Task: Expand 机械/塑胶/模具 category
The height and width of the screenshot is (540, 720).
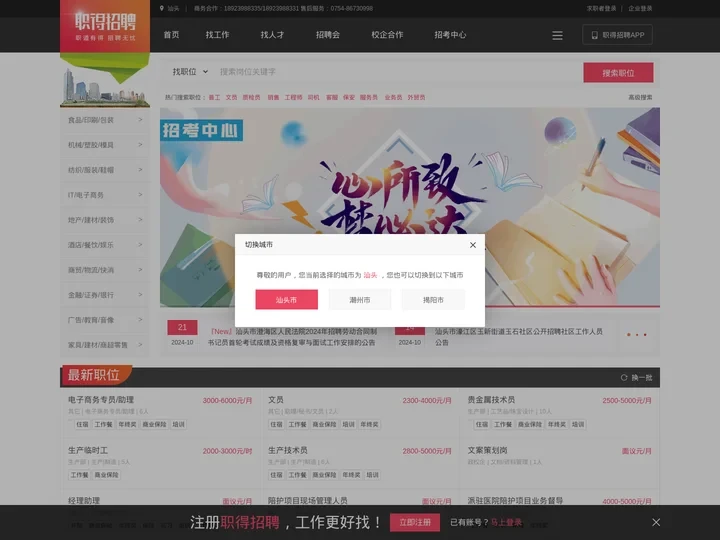Action: [105, 145]
